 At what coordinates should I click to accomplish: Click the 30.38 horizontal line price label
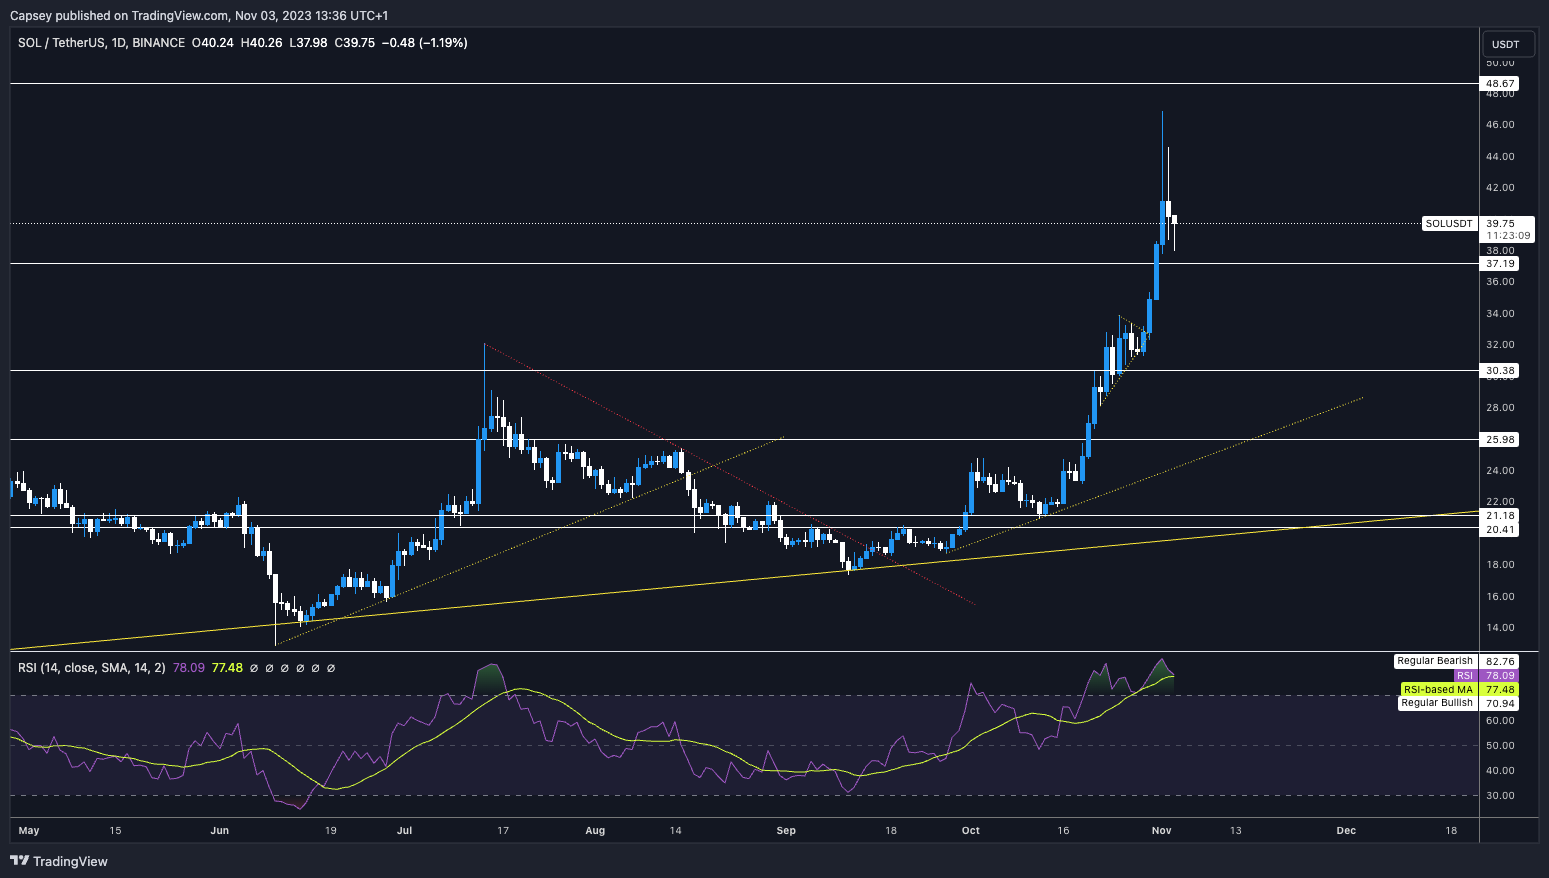1501,371
